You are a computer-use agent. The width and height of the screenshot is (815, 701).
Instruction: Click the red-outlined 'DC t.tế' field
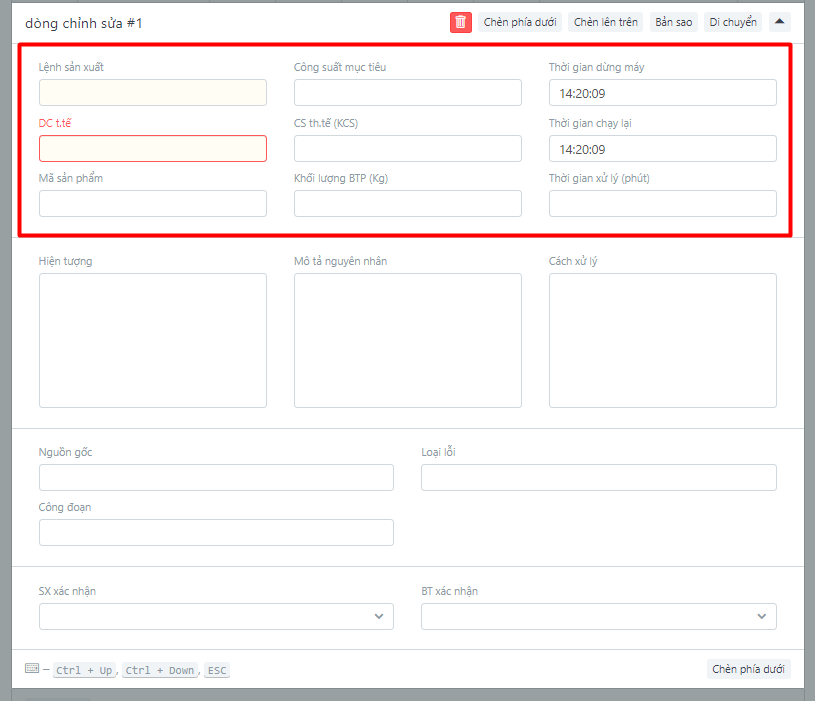[x=153, y=149]
